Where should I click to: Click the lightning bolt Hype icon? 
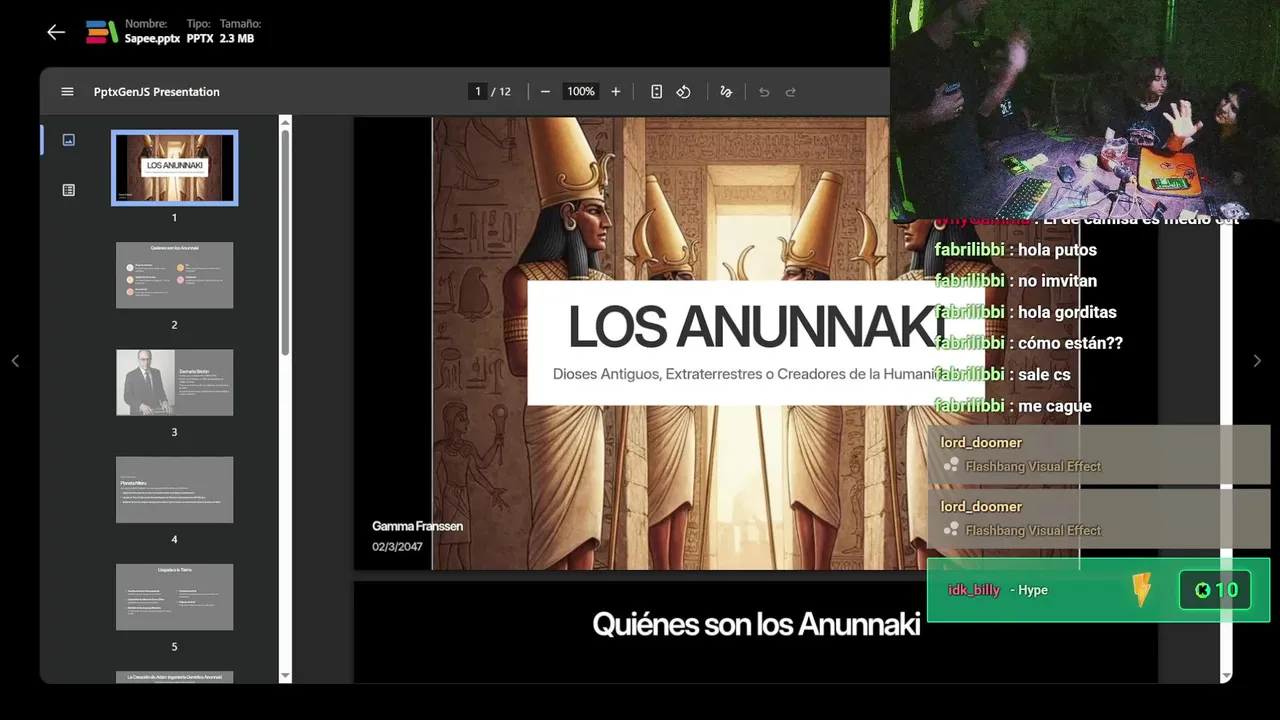[x=1141, y=590]
